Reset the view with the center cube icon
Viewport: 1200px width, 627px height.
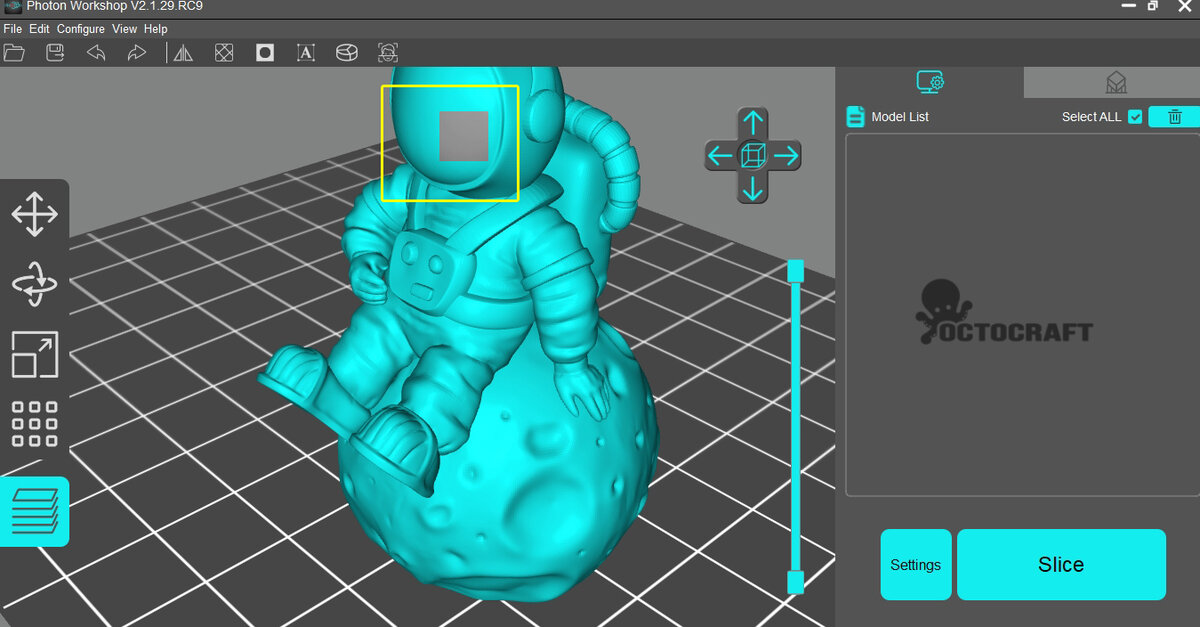[x=753, y=155]
